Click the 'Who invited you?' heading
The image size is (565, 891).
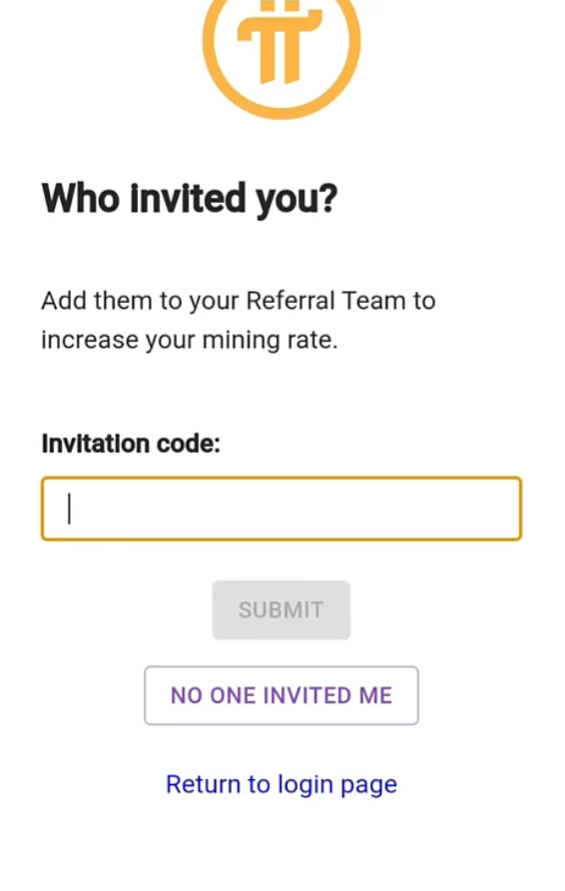click(190, 199)
